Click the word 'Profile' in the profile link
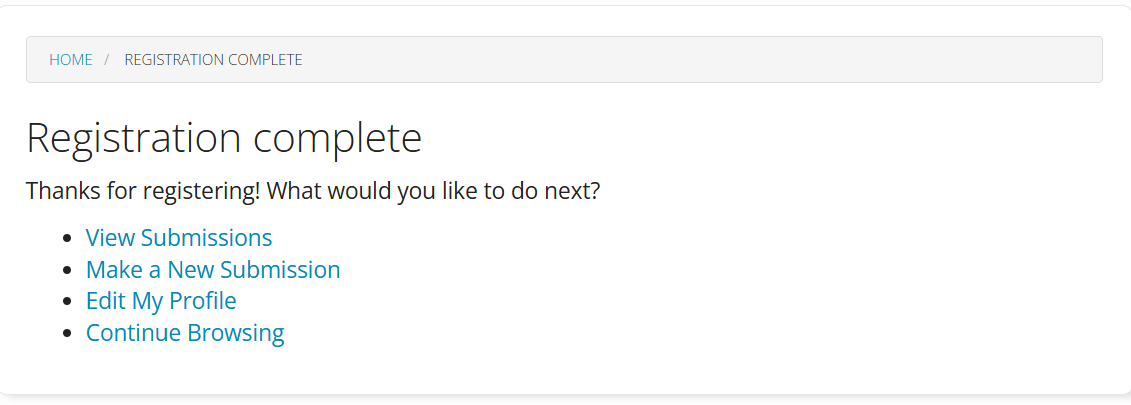 click(202, 301)
